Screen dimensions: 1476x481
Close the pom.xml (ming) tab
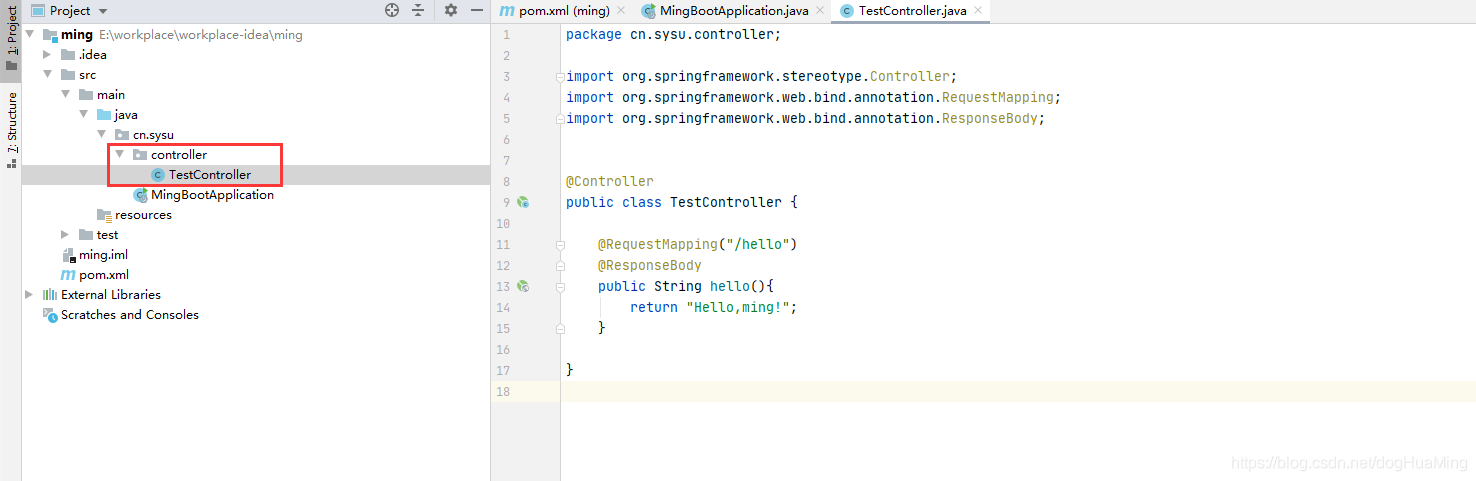pyautogui.click(x=620, y=11)
